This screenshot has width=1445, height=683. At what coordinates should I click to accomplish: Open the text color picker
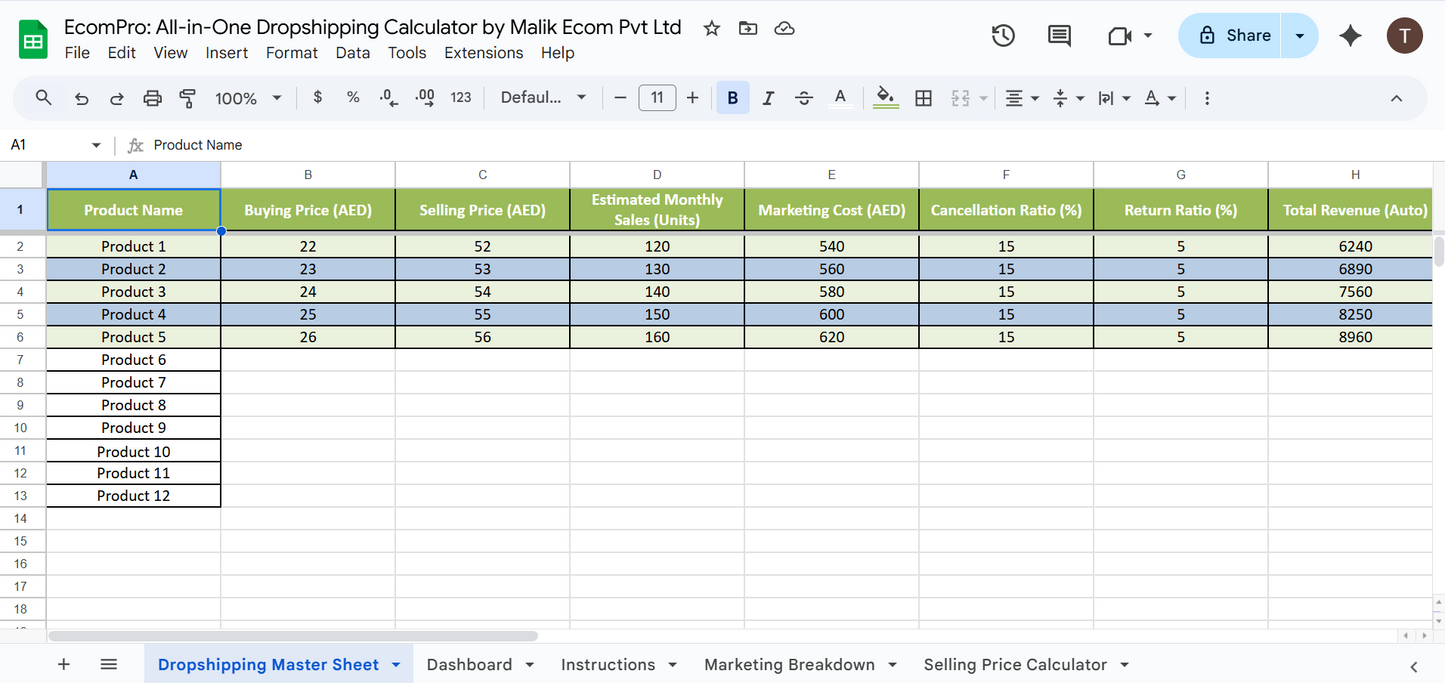point(840,98)
